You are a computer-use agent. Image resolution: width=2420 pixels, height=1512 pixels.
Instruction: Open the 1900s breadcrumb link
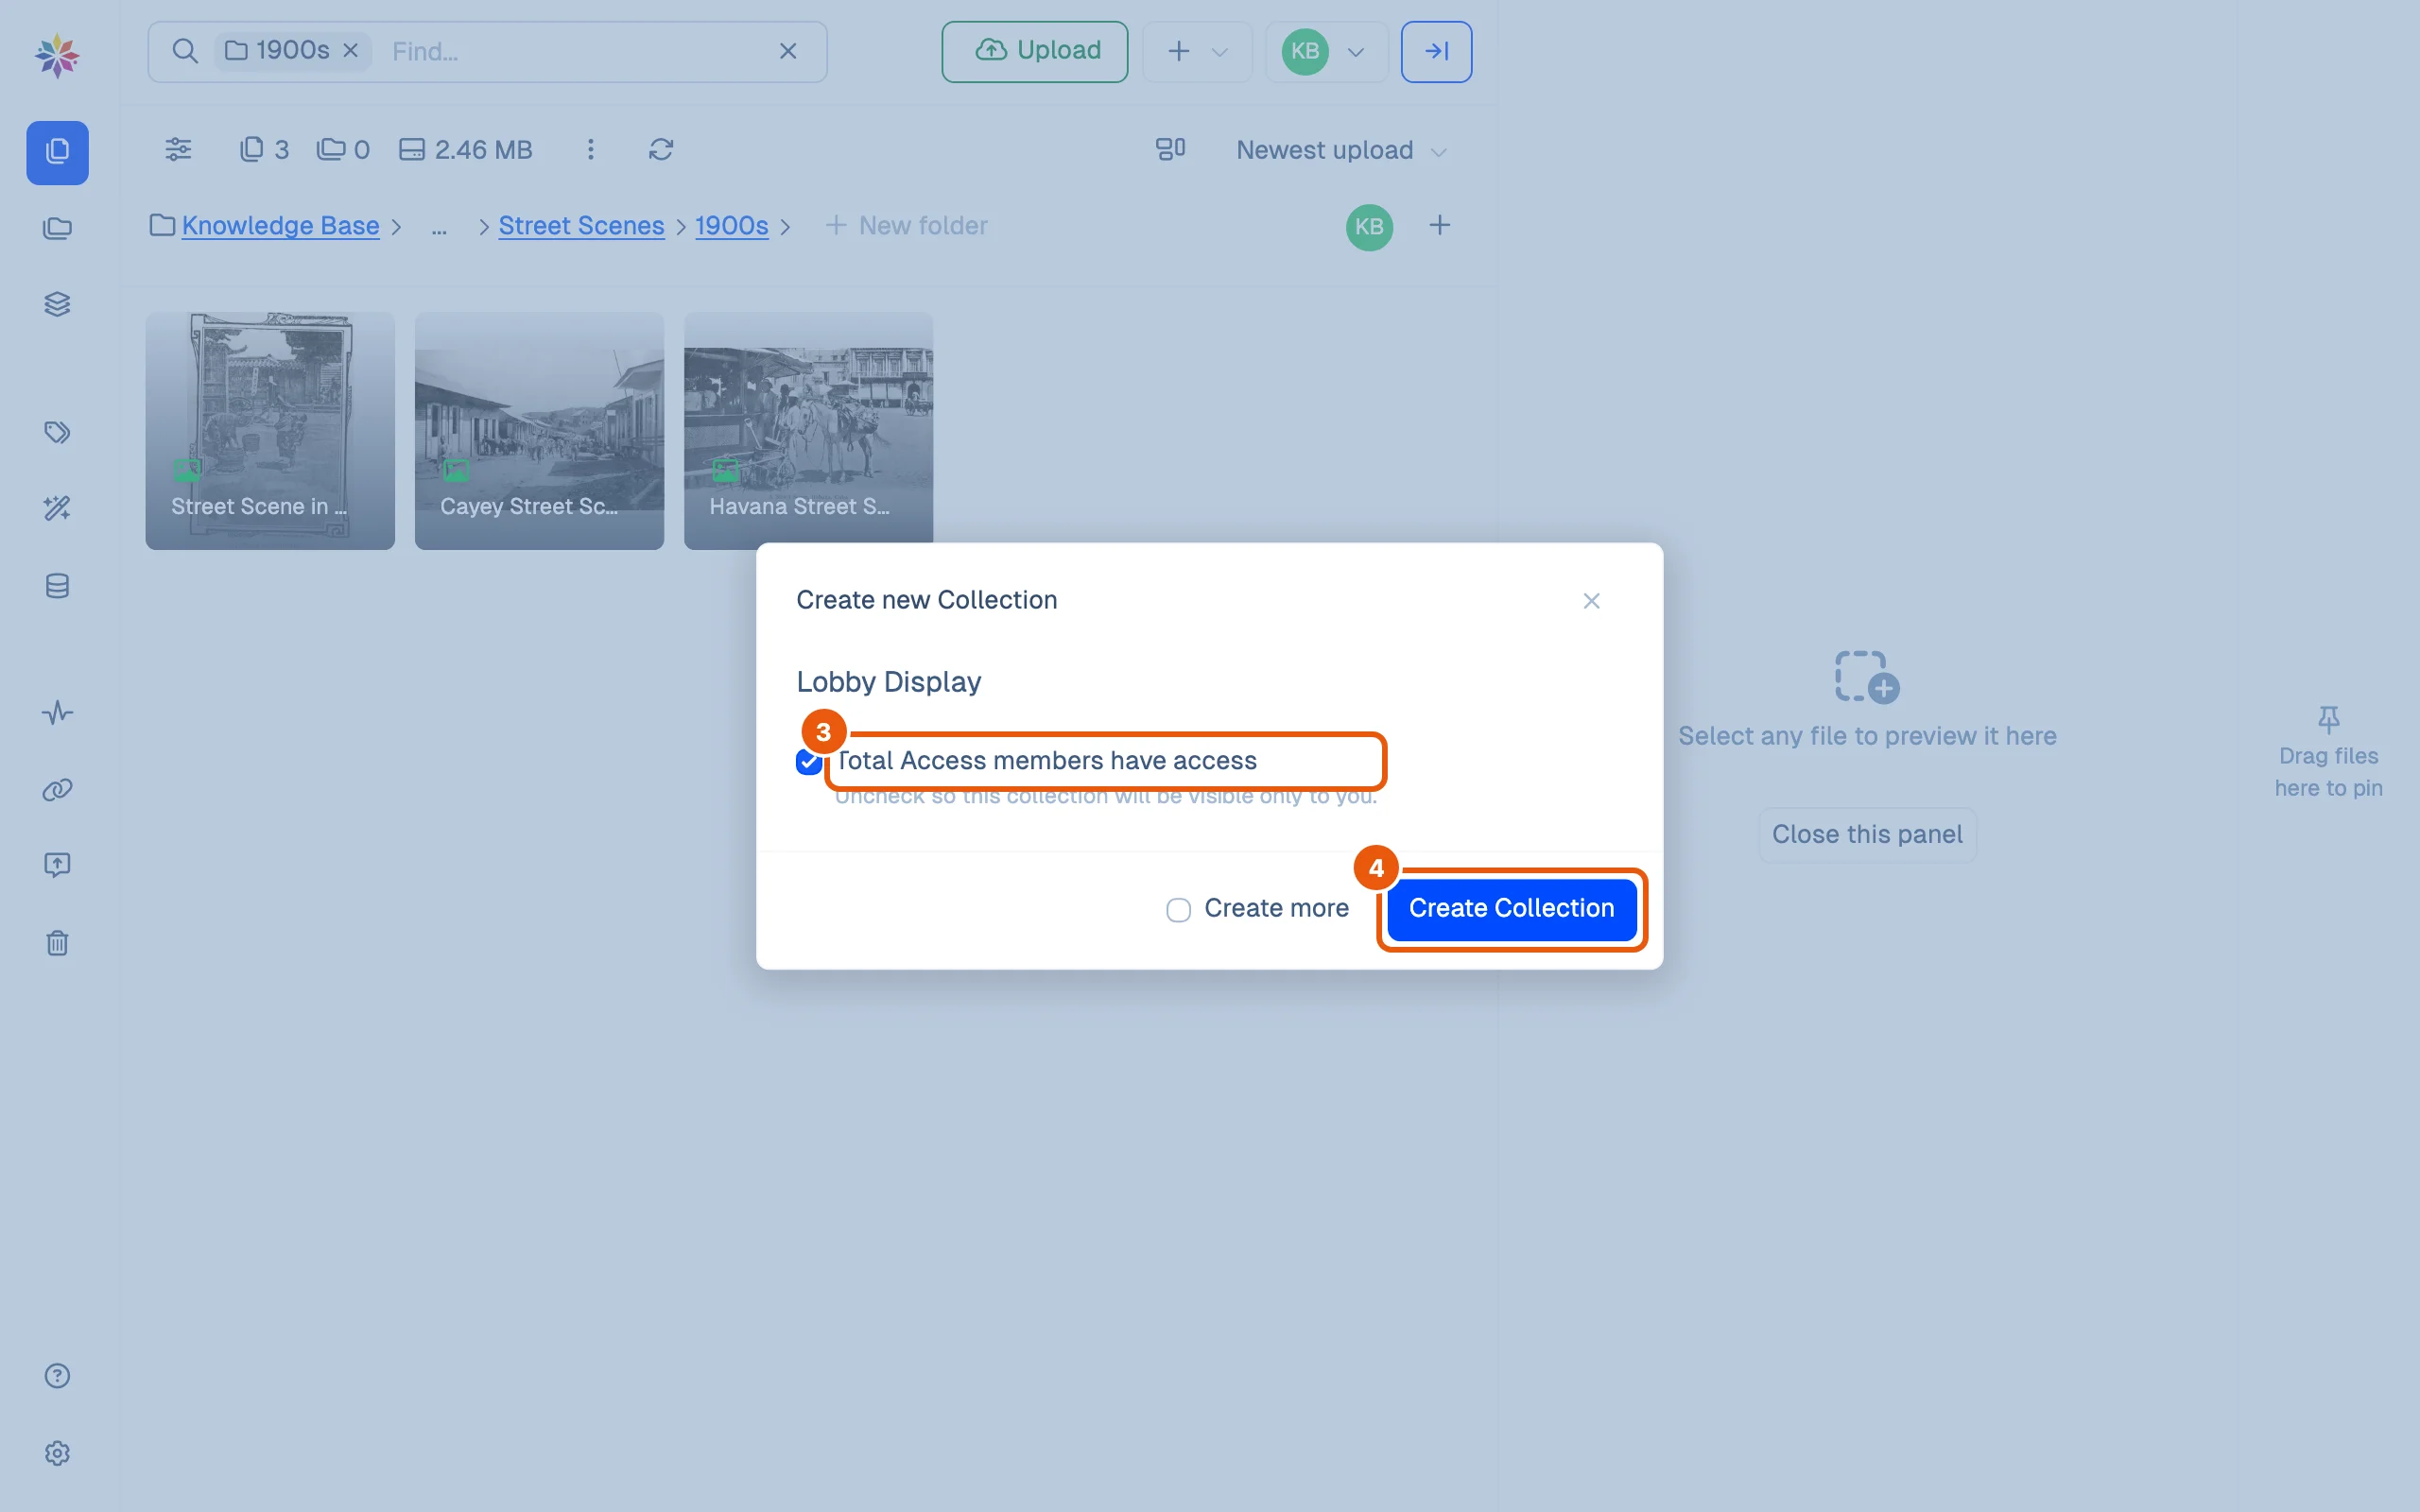[731, 226]
